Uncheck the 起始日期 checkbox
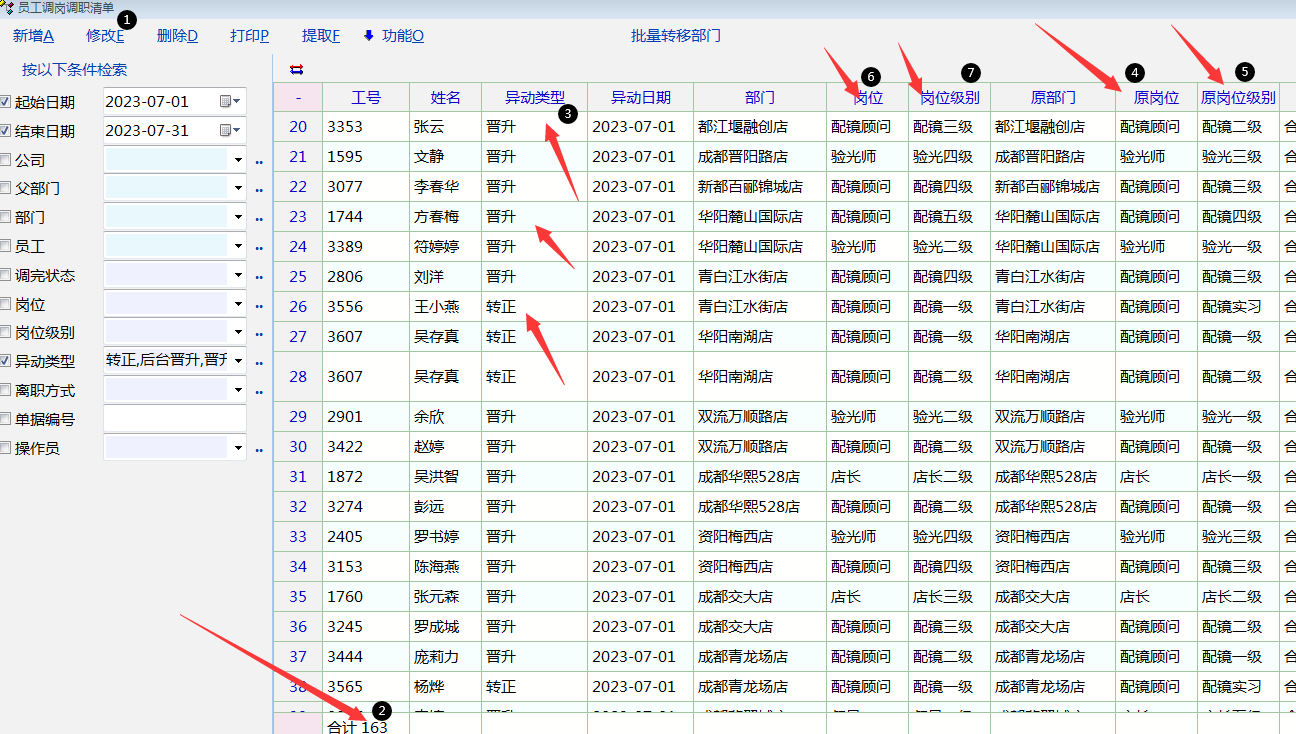This screenshot has height=734, width=1296. 6,102
